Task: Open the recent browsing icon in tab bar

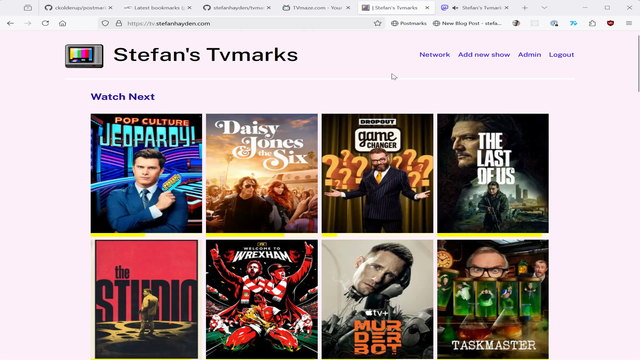Action: pyautogui.click(x=28, y=8)
